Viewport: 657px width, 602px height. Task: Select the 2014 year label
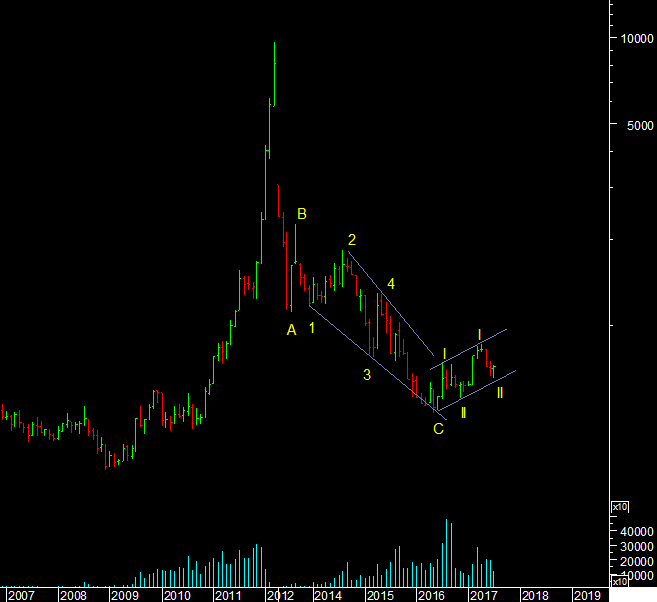[328, 595]
